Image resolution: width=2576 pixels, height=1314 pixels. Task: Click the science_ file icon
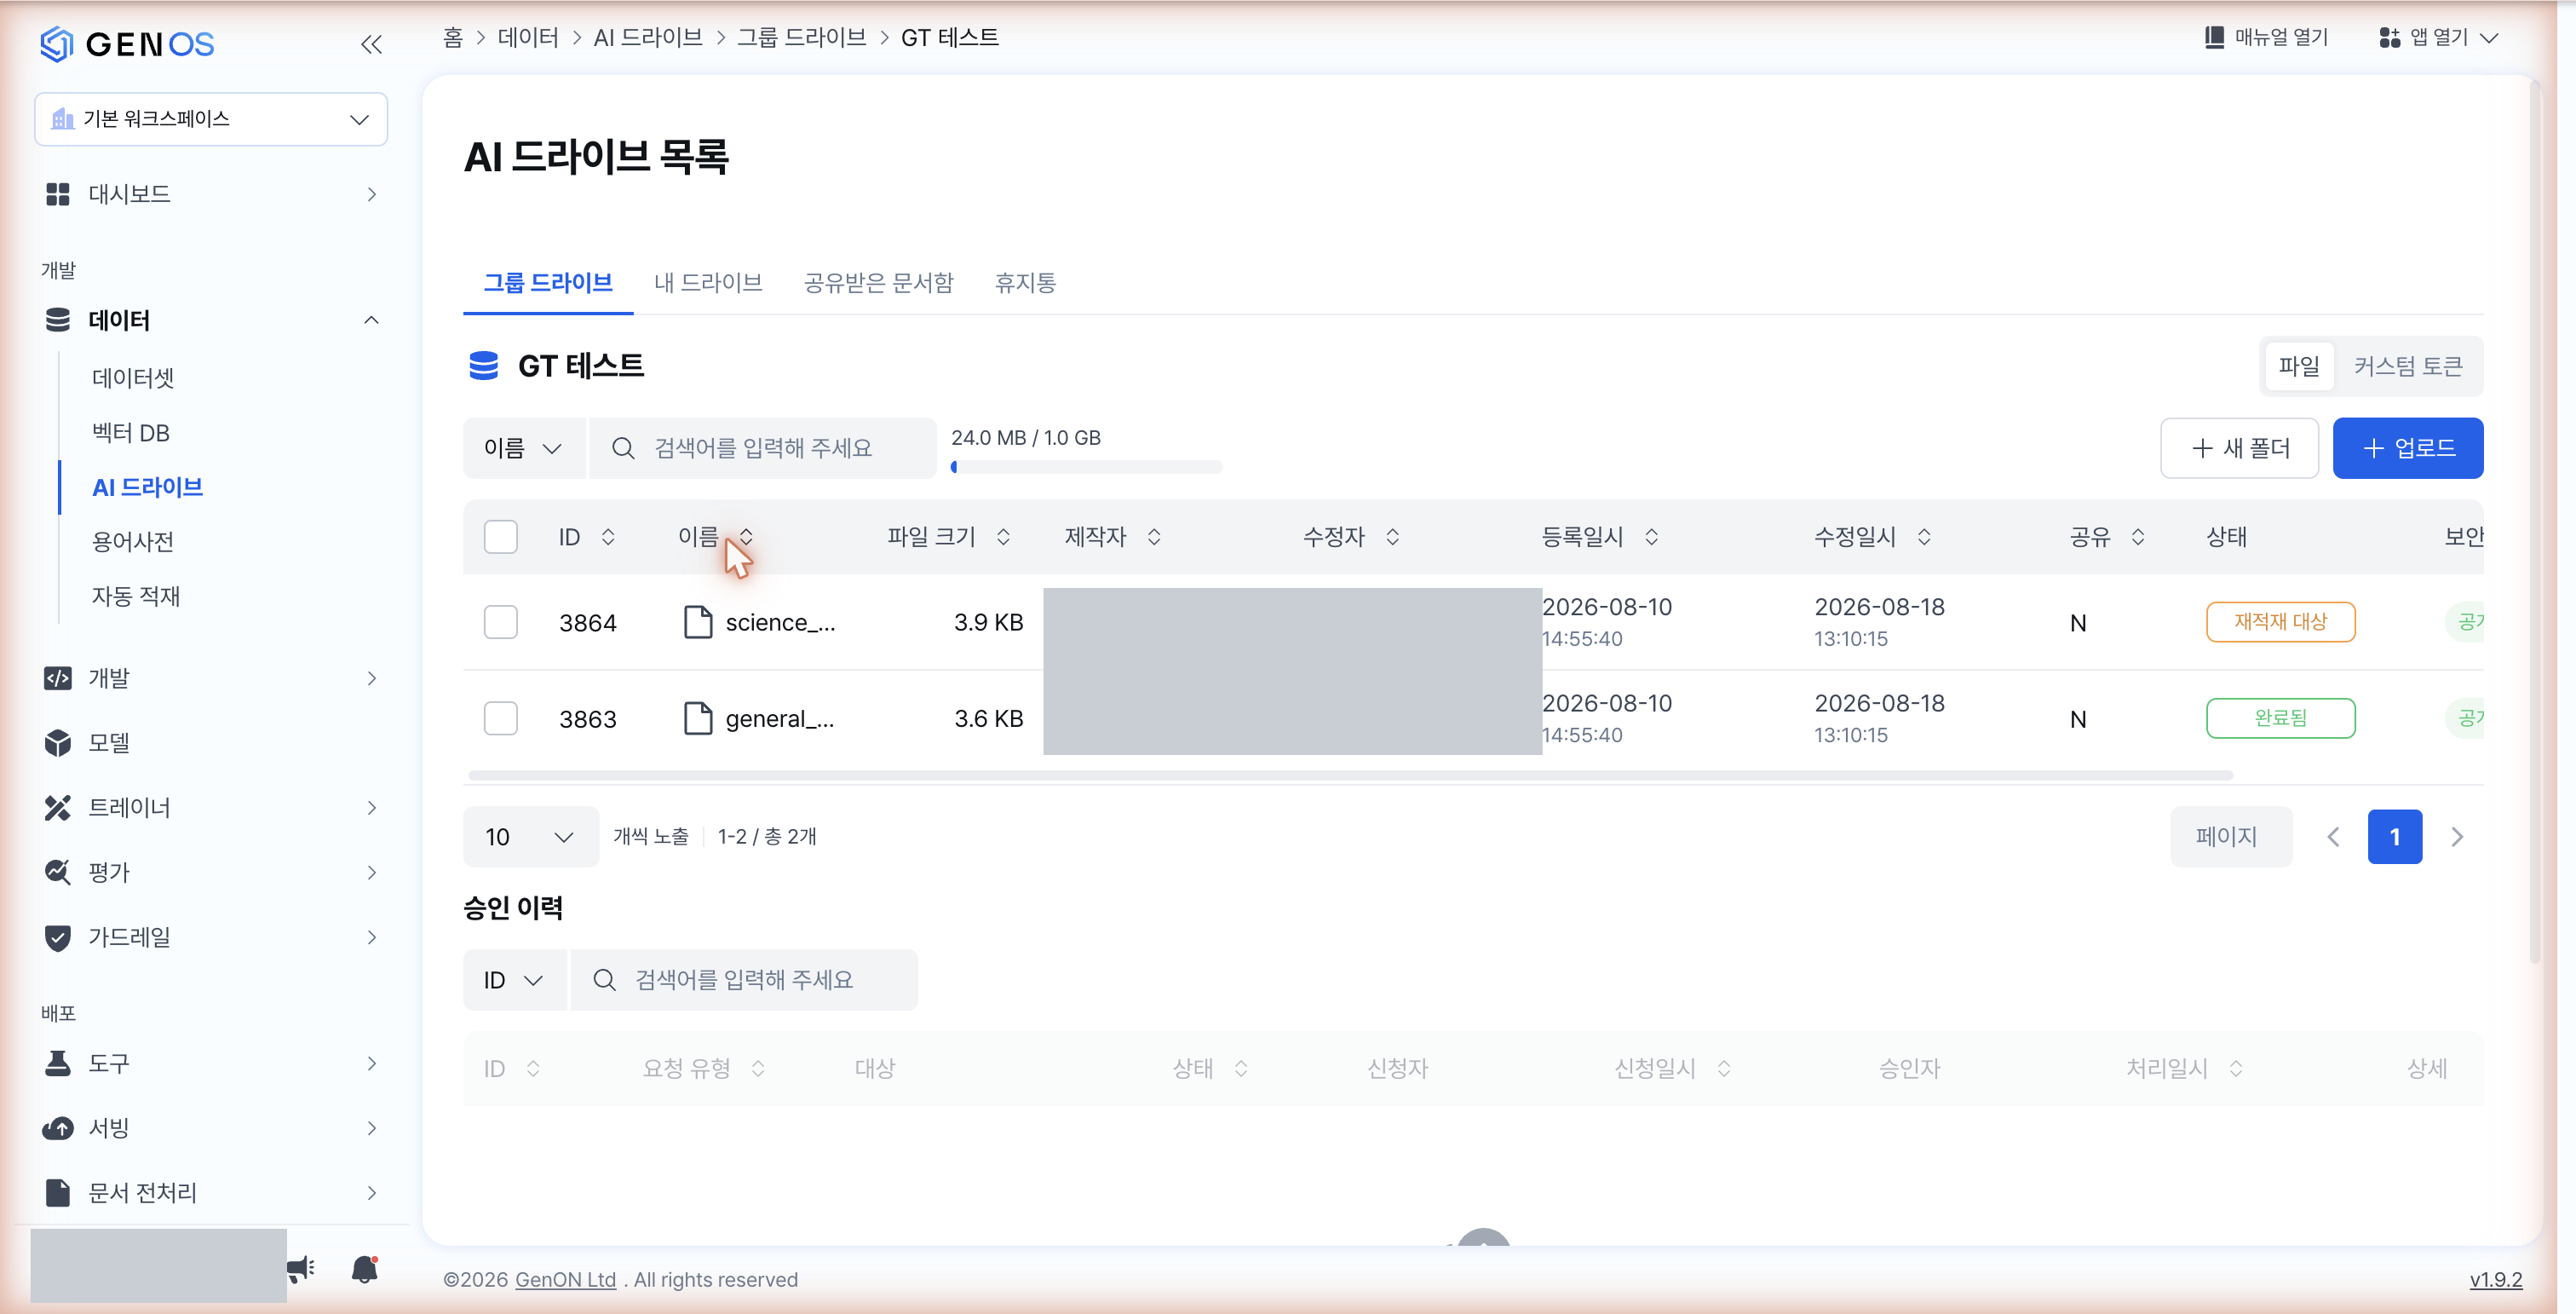(x=698, y=622)
